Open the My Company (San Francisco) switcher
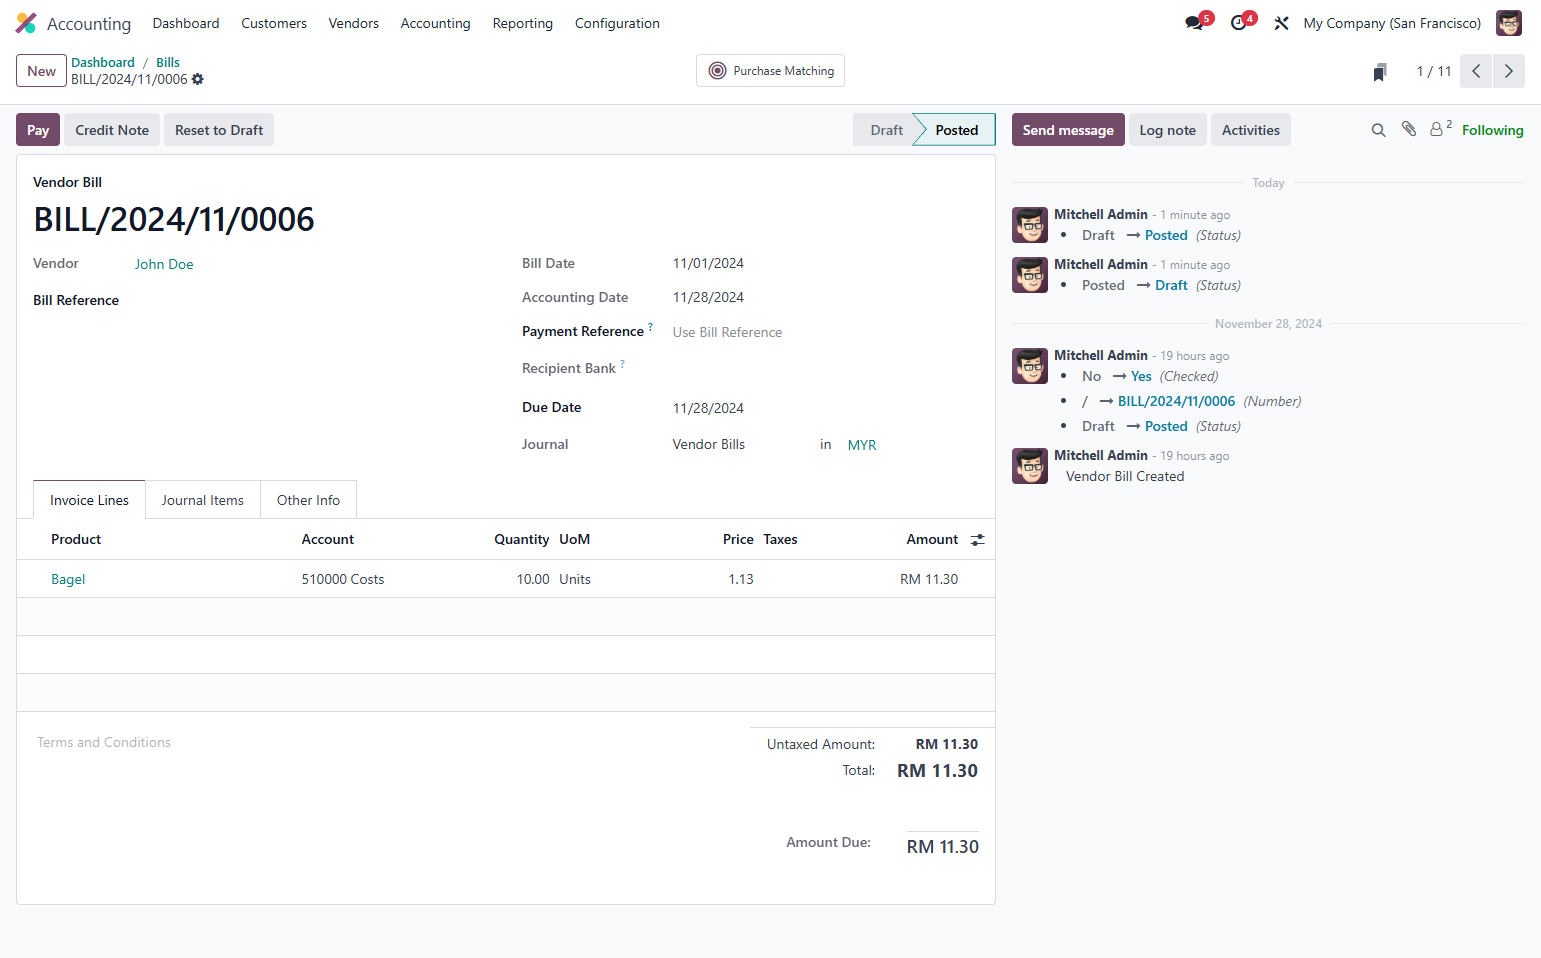The height and width of the screenshot is (958, 1541). tap(1392, 23)
